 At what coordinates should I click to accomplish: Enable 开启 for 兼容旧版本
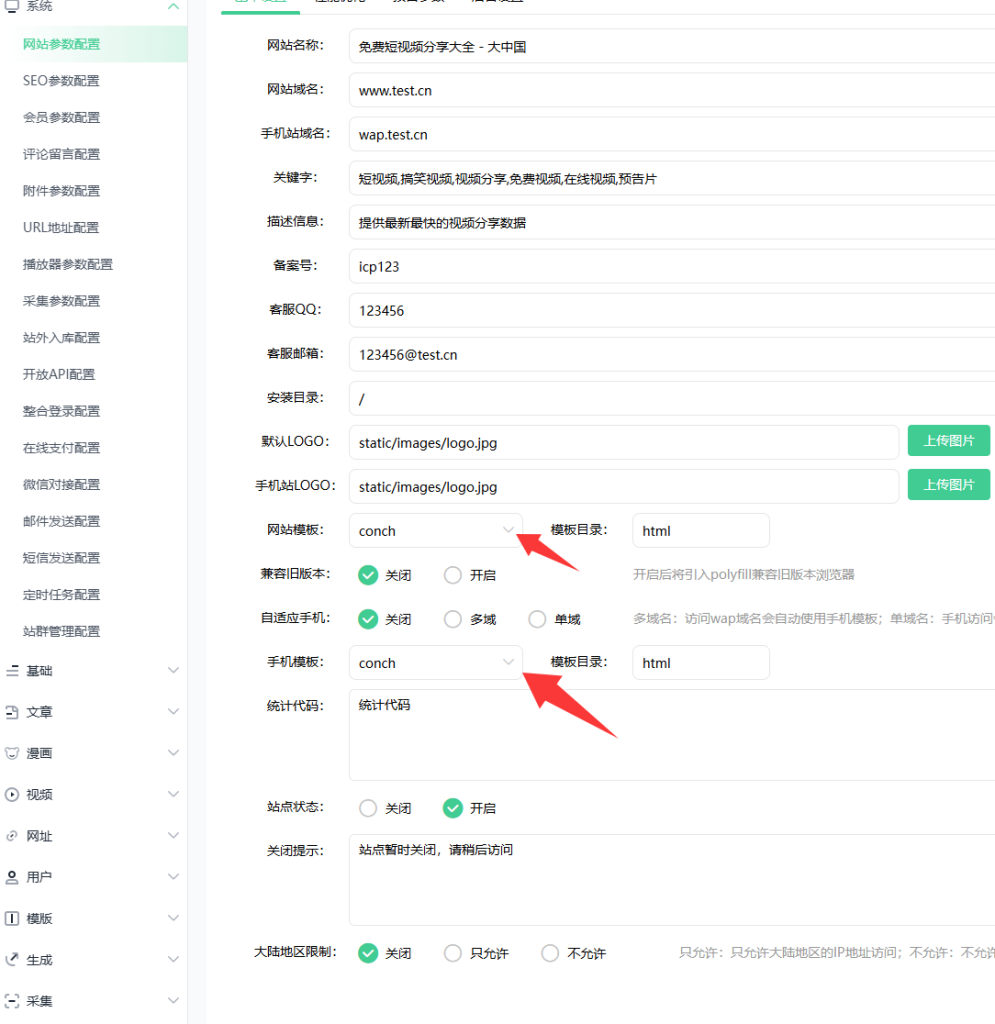tap(451, 575)
